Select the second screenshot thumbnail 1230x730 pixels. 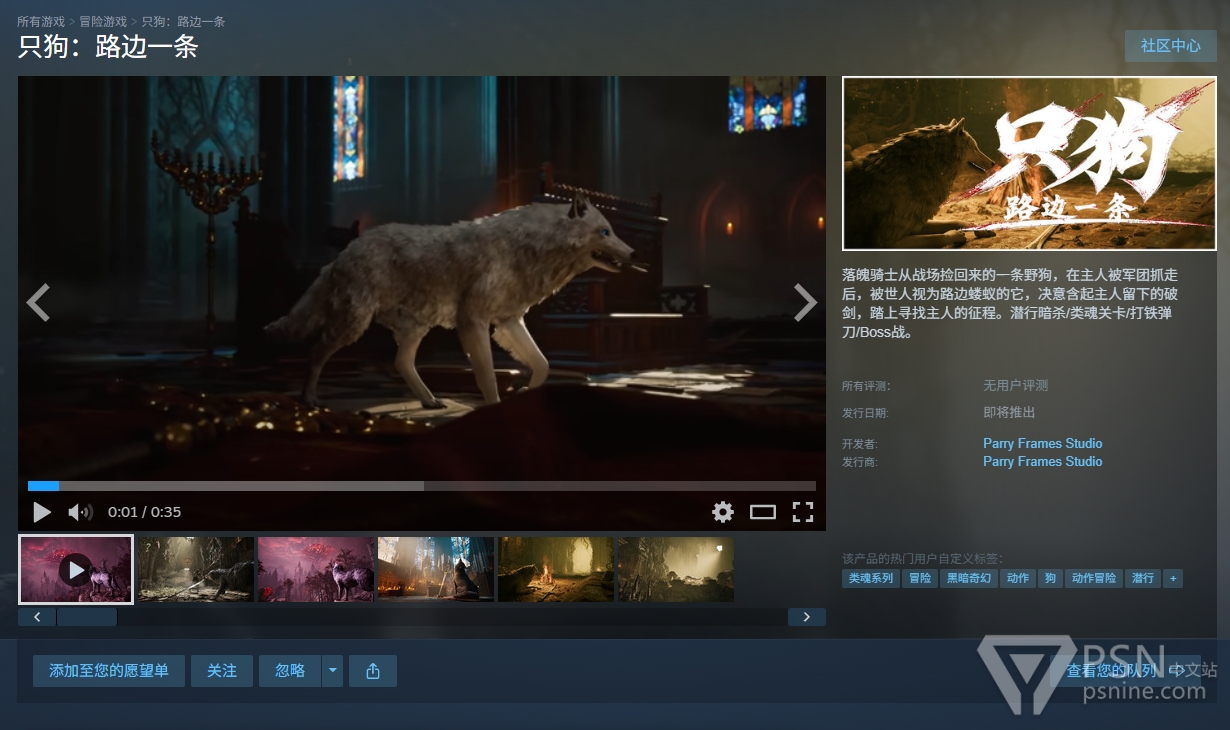tap(196, 570)
